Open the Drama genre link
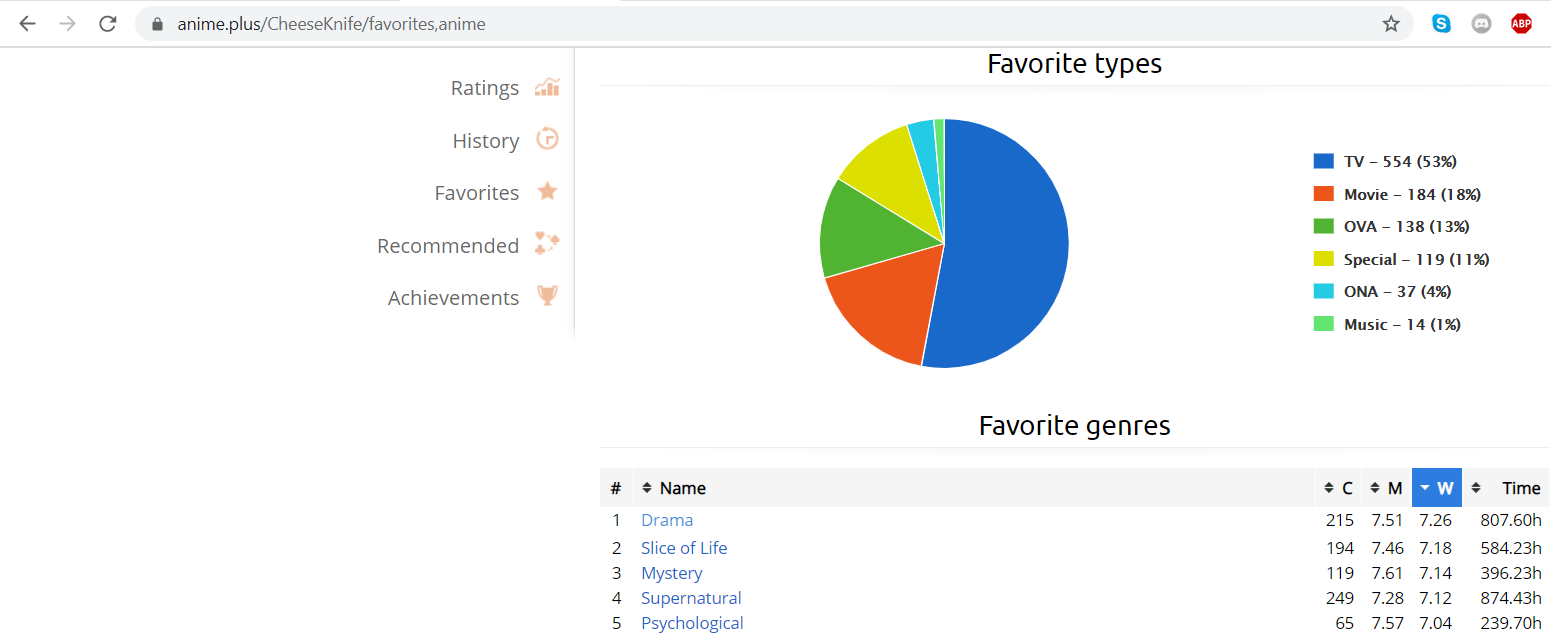 coord(667,520)
